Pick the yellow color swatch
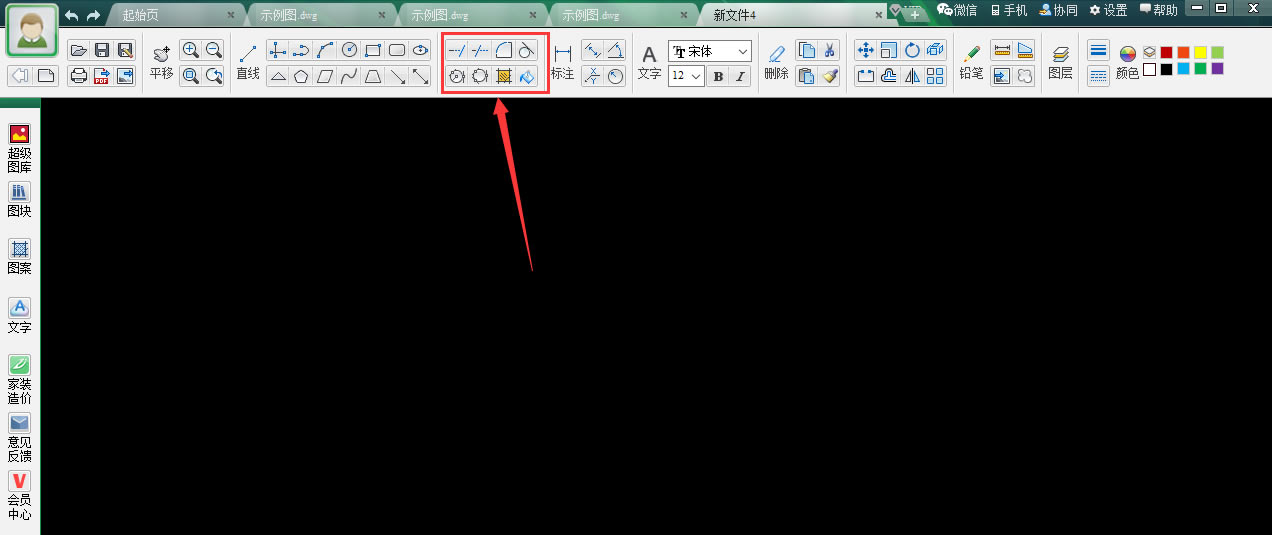 [x=1201, y=52]
